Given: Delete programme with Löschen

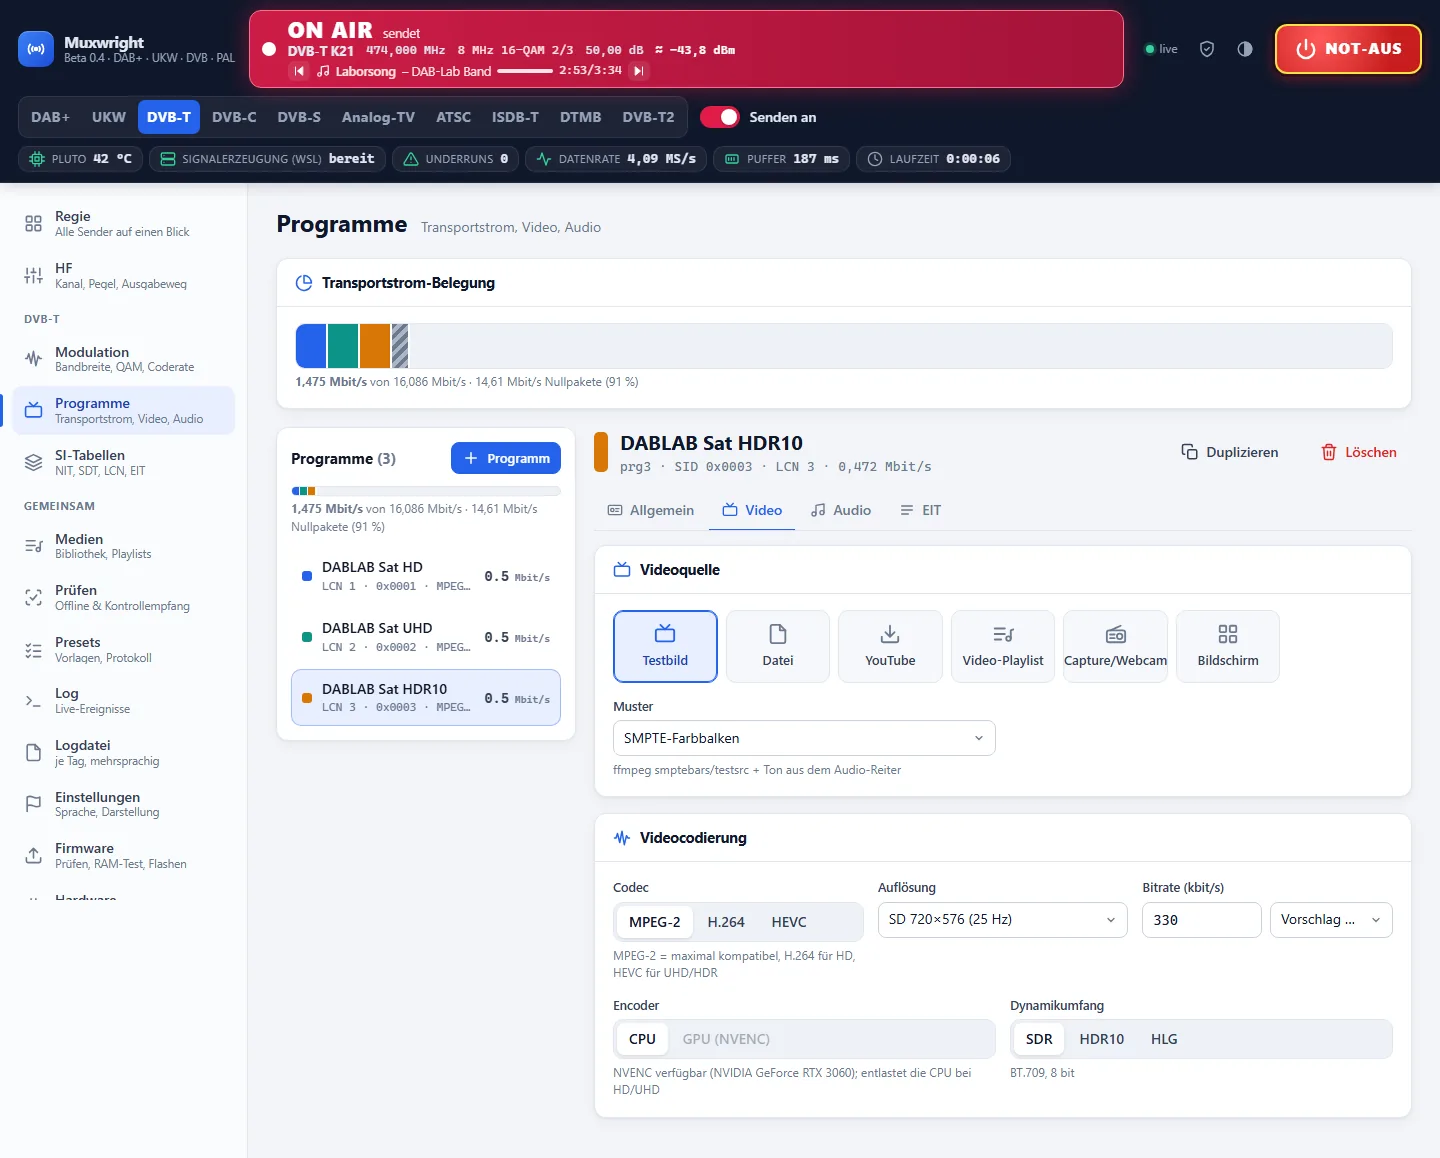Looking at the screenshot, I should pyautogui.click(x=1359, y=452).
